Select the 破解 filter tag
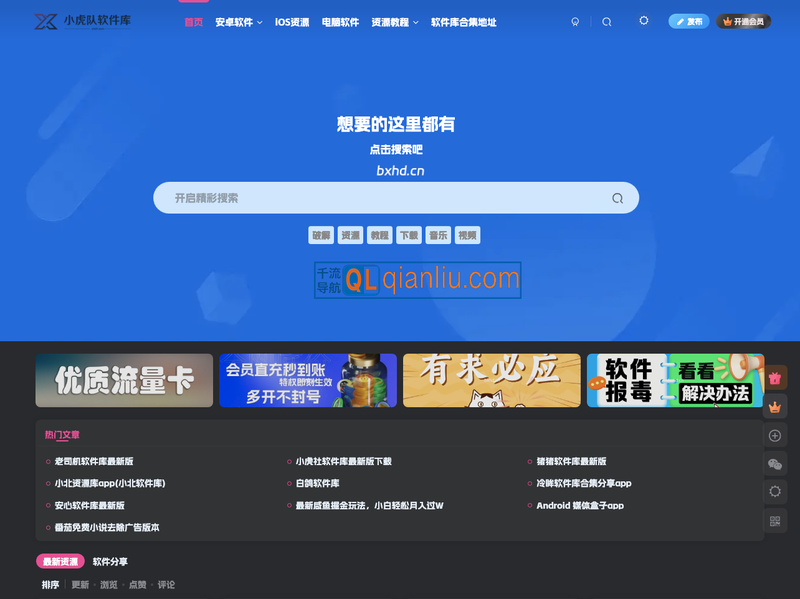 320,235
